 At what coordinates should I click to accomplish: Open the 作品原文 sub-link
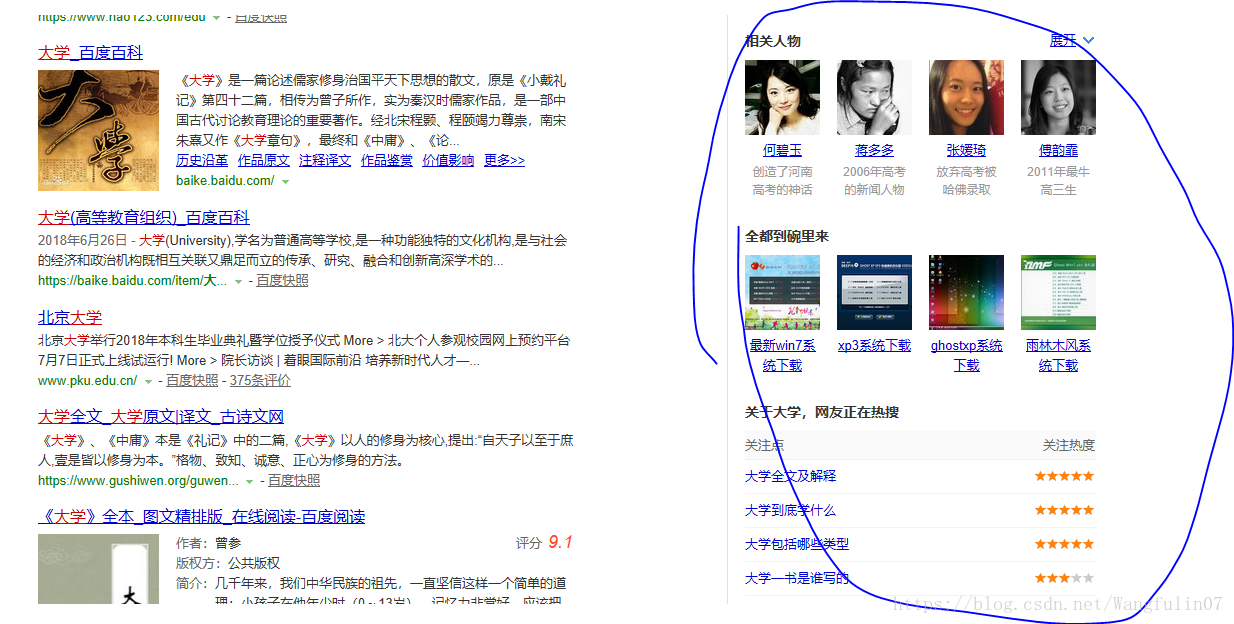pos(263,160)
